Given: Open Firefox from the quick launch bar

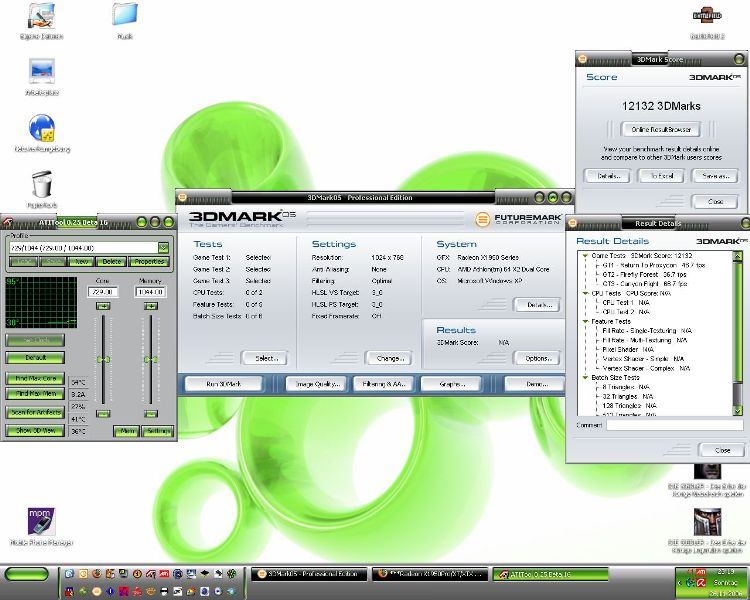Looking at the screenshot, I should 97,573.
